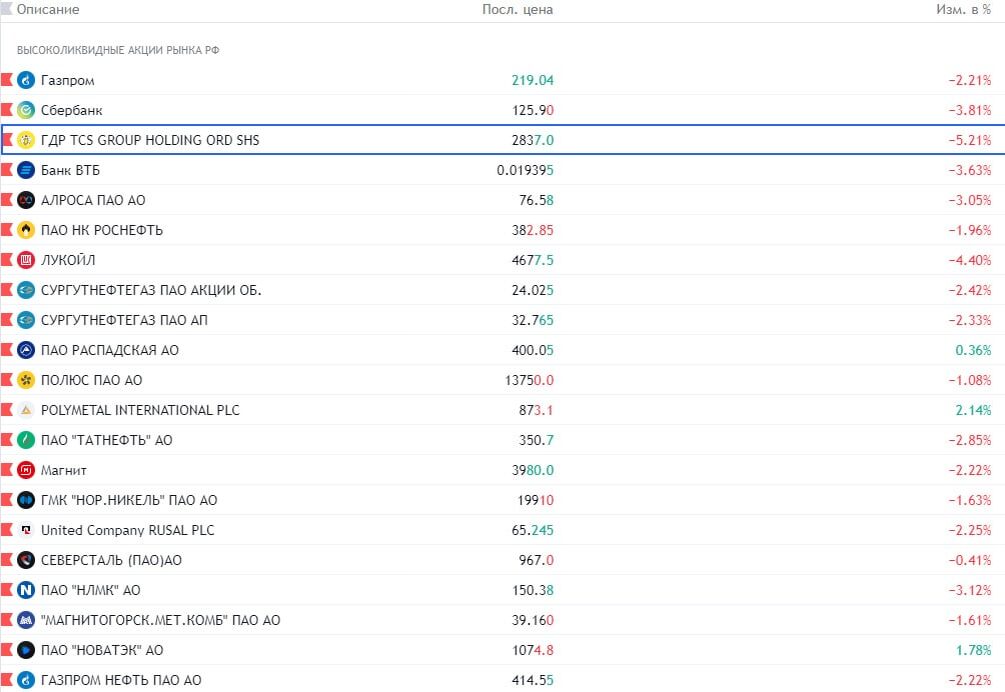1005x692 pixels.
Task: Click the Роснефть logo icon
Action: [x=26, y=230]
